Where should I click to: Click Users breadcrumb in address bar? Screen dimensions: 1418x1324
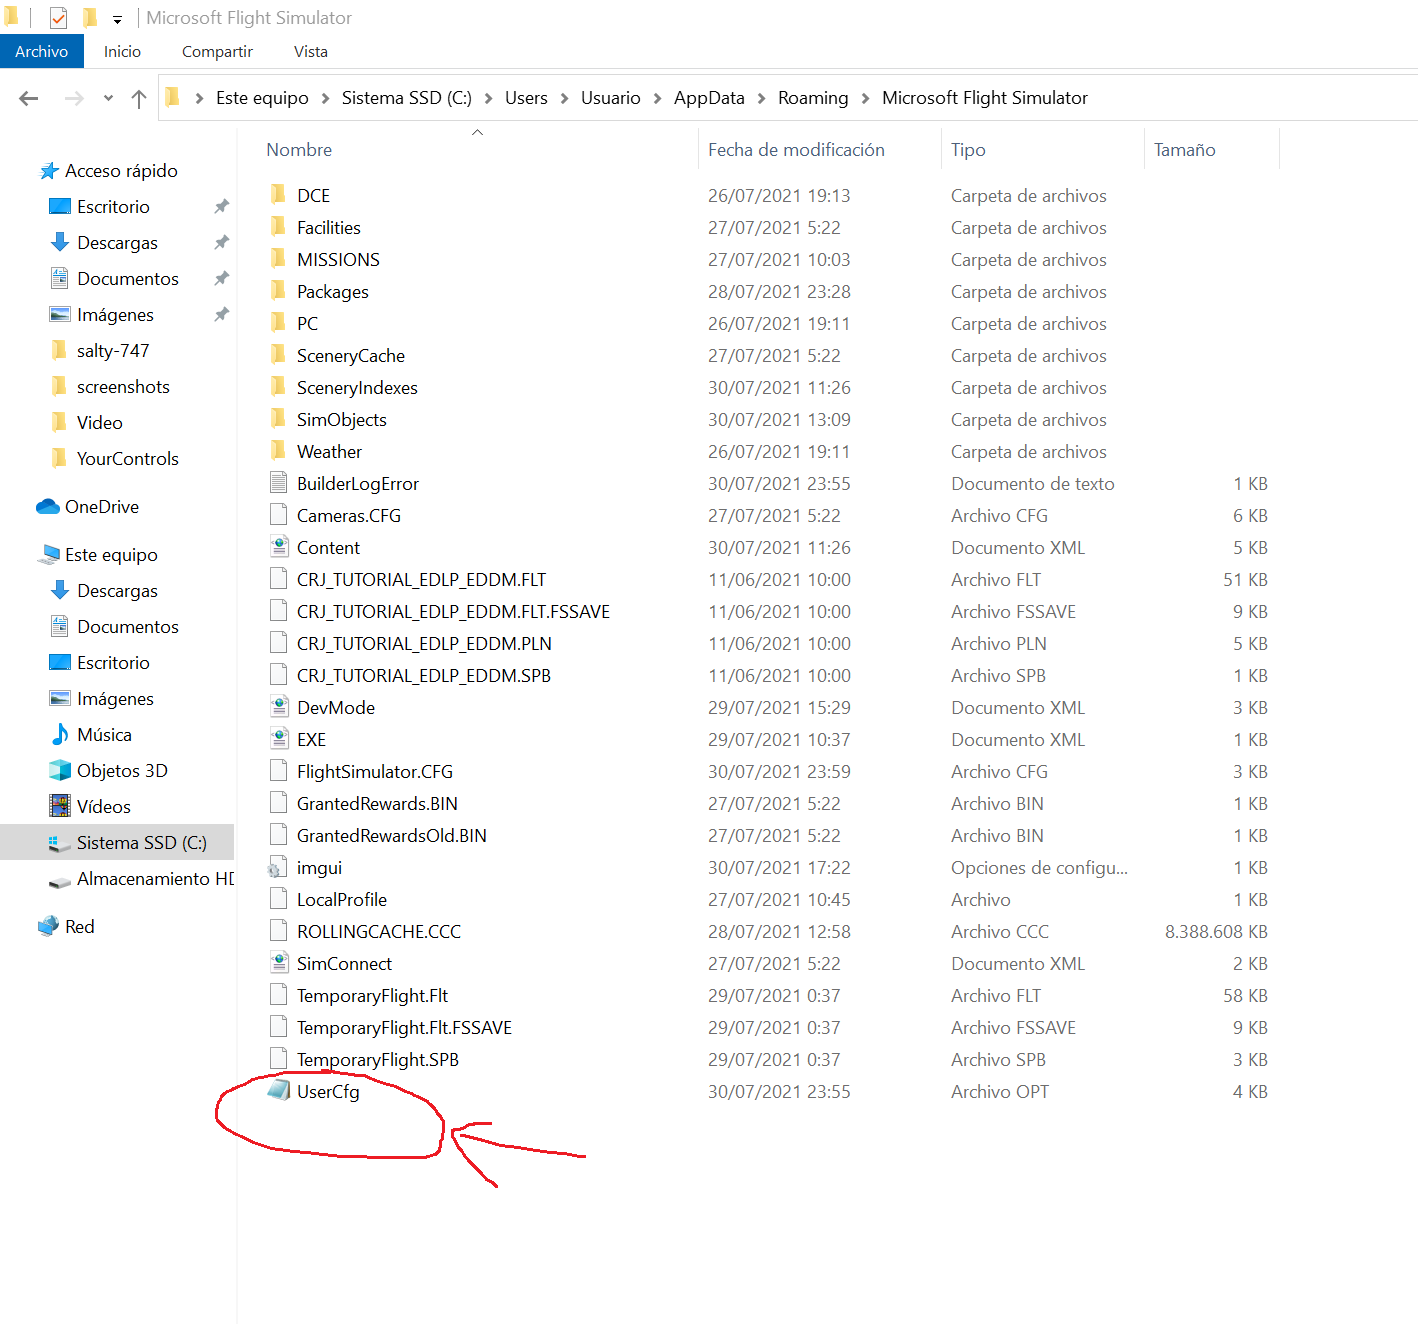pos(526,98)
